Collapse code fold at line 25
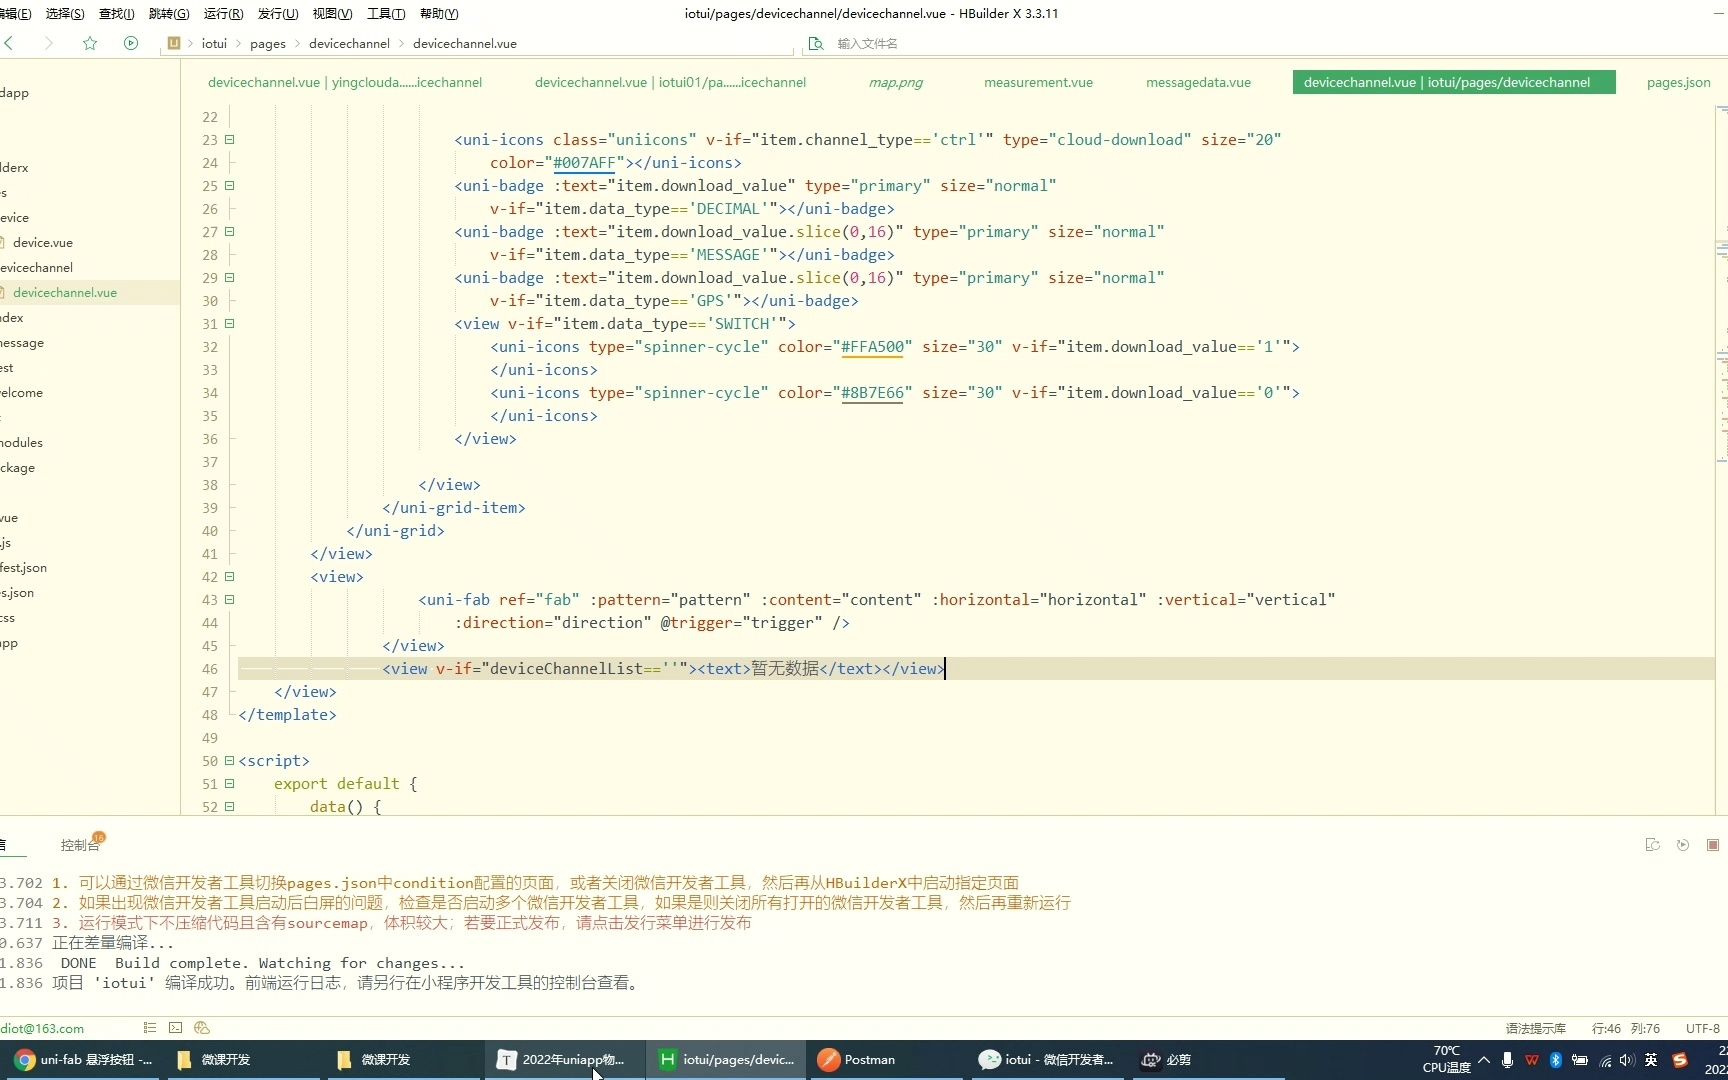The width and height of the screenshot is (1728, 1080). (229, 186)
